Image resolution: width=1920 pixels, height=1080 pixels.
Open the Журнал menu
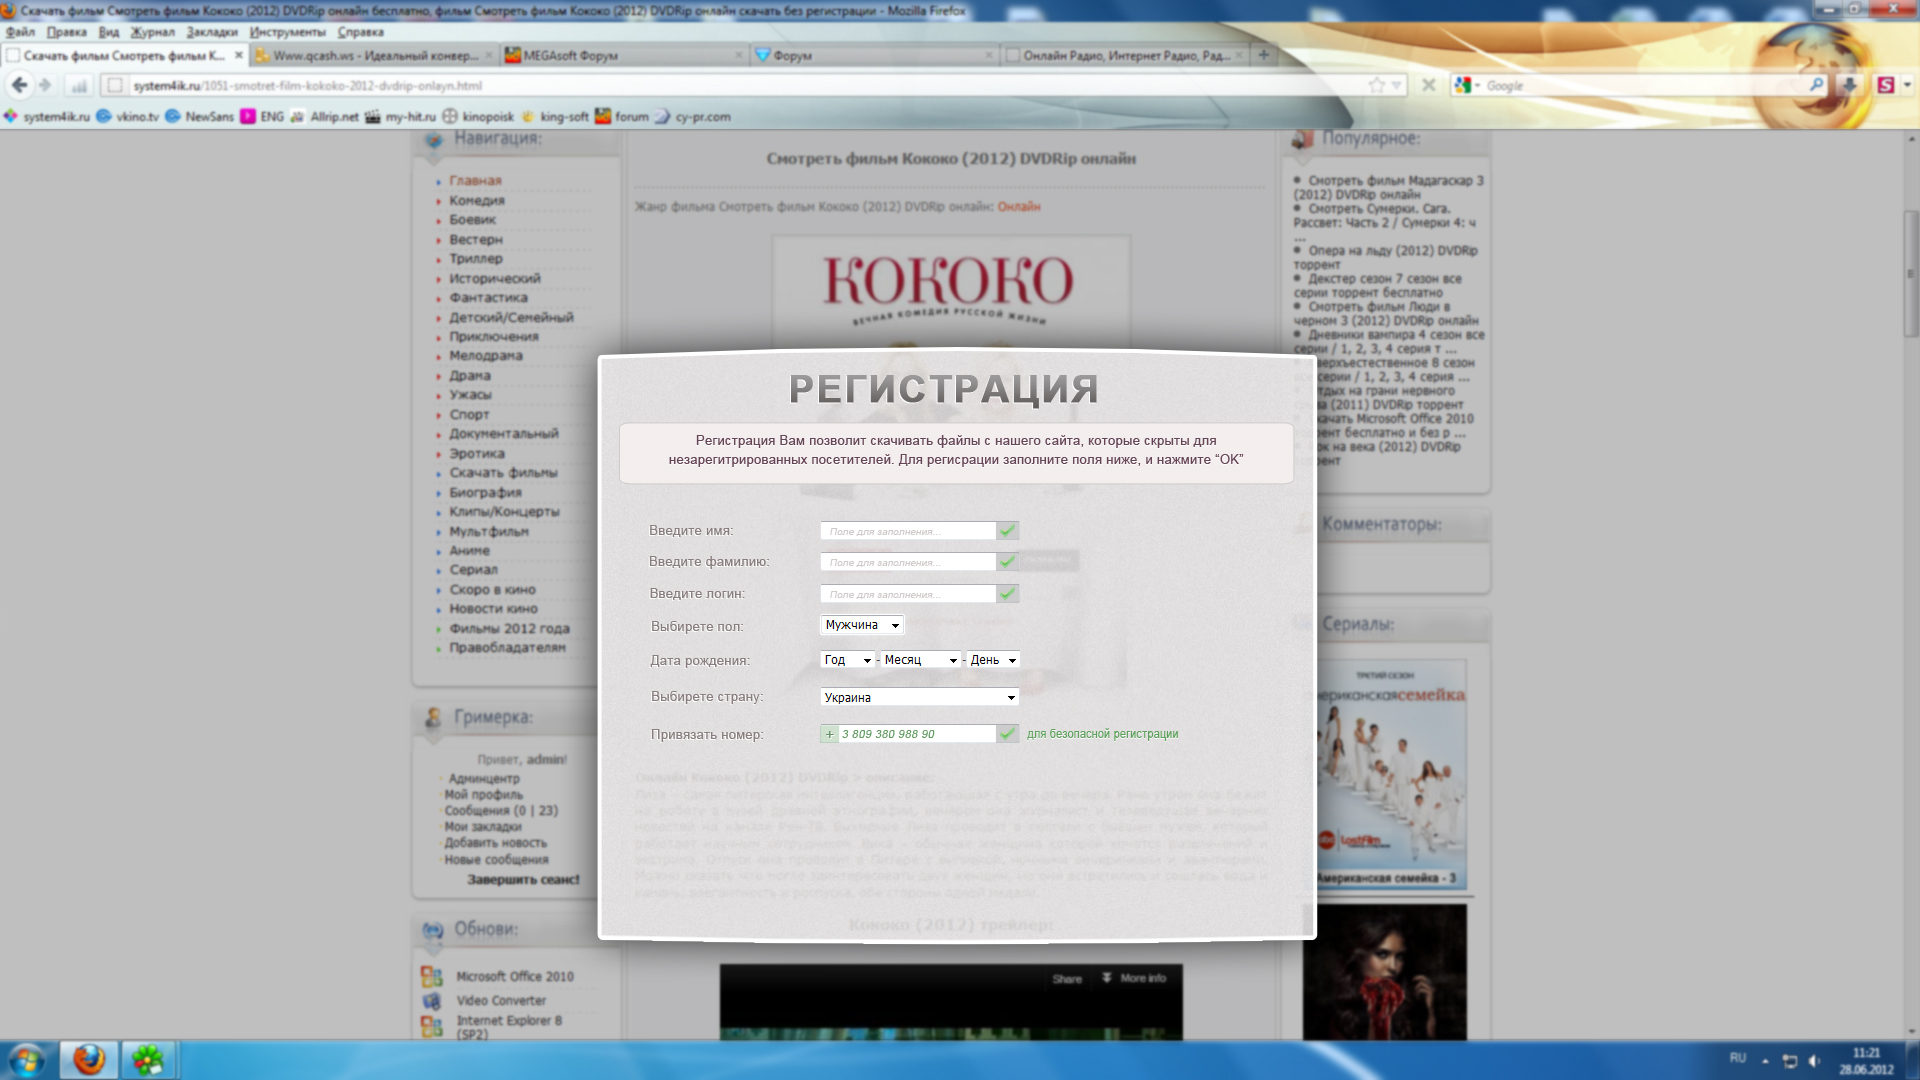coord(152,32)
